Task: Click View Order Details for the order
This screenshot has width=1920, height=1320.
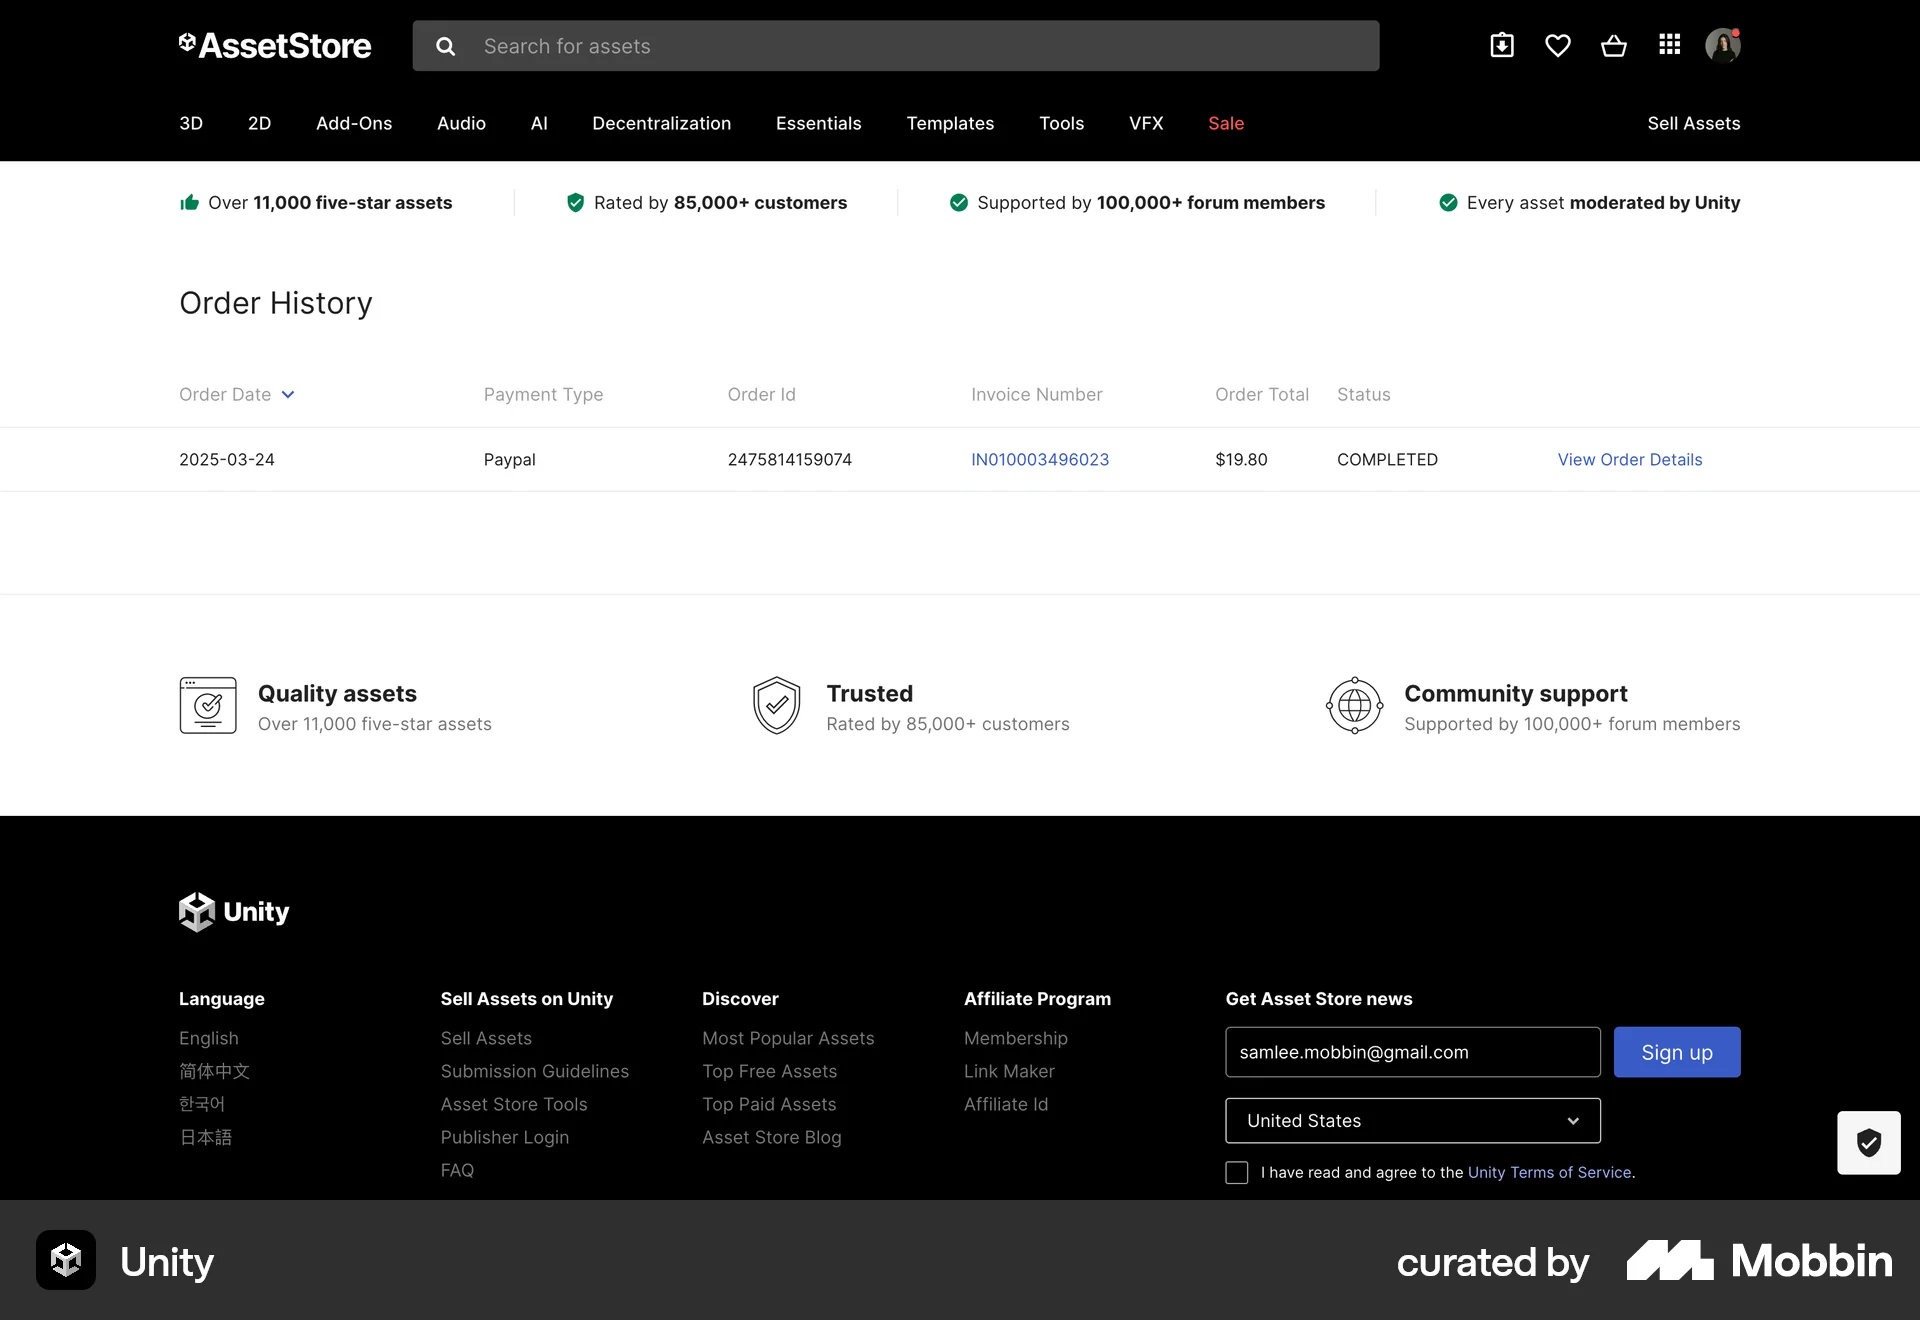Action: click(x=1630, y=459)
